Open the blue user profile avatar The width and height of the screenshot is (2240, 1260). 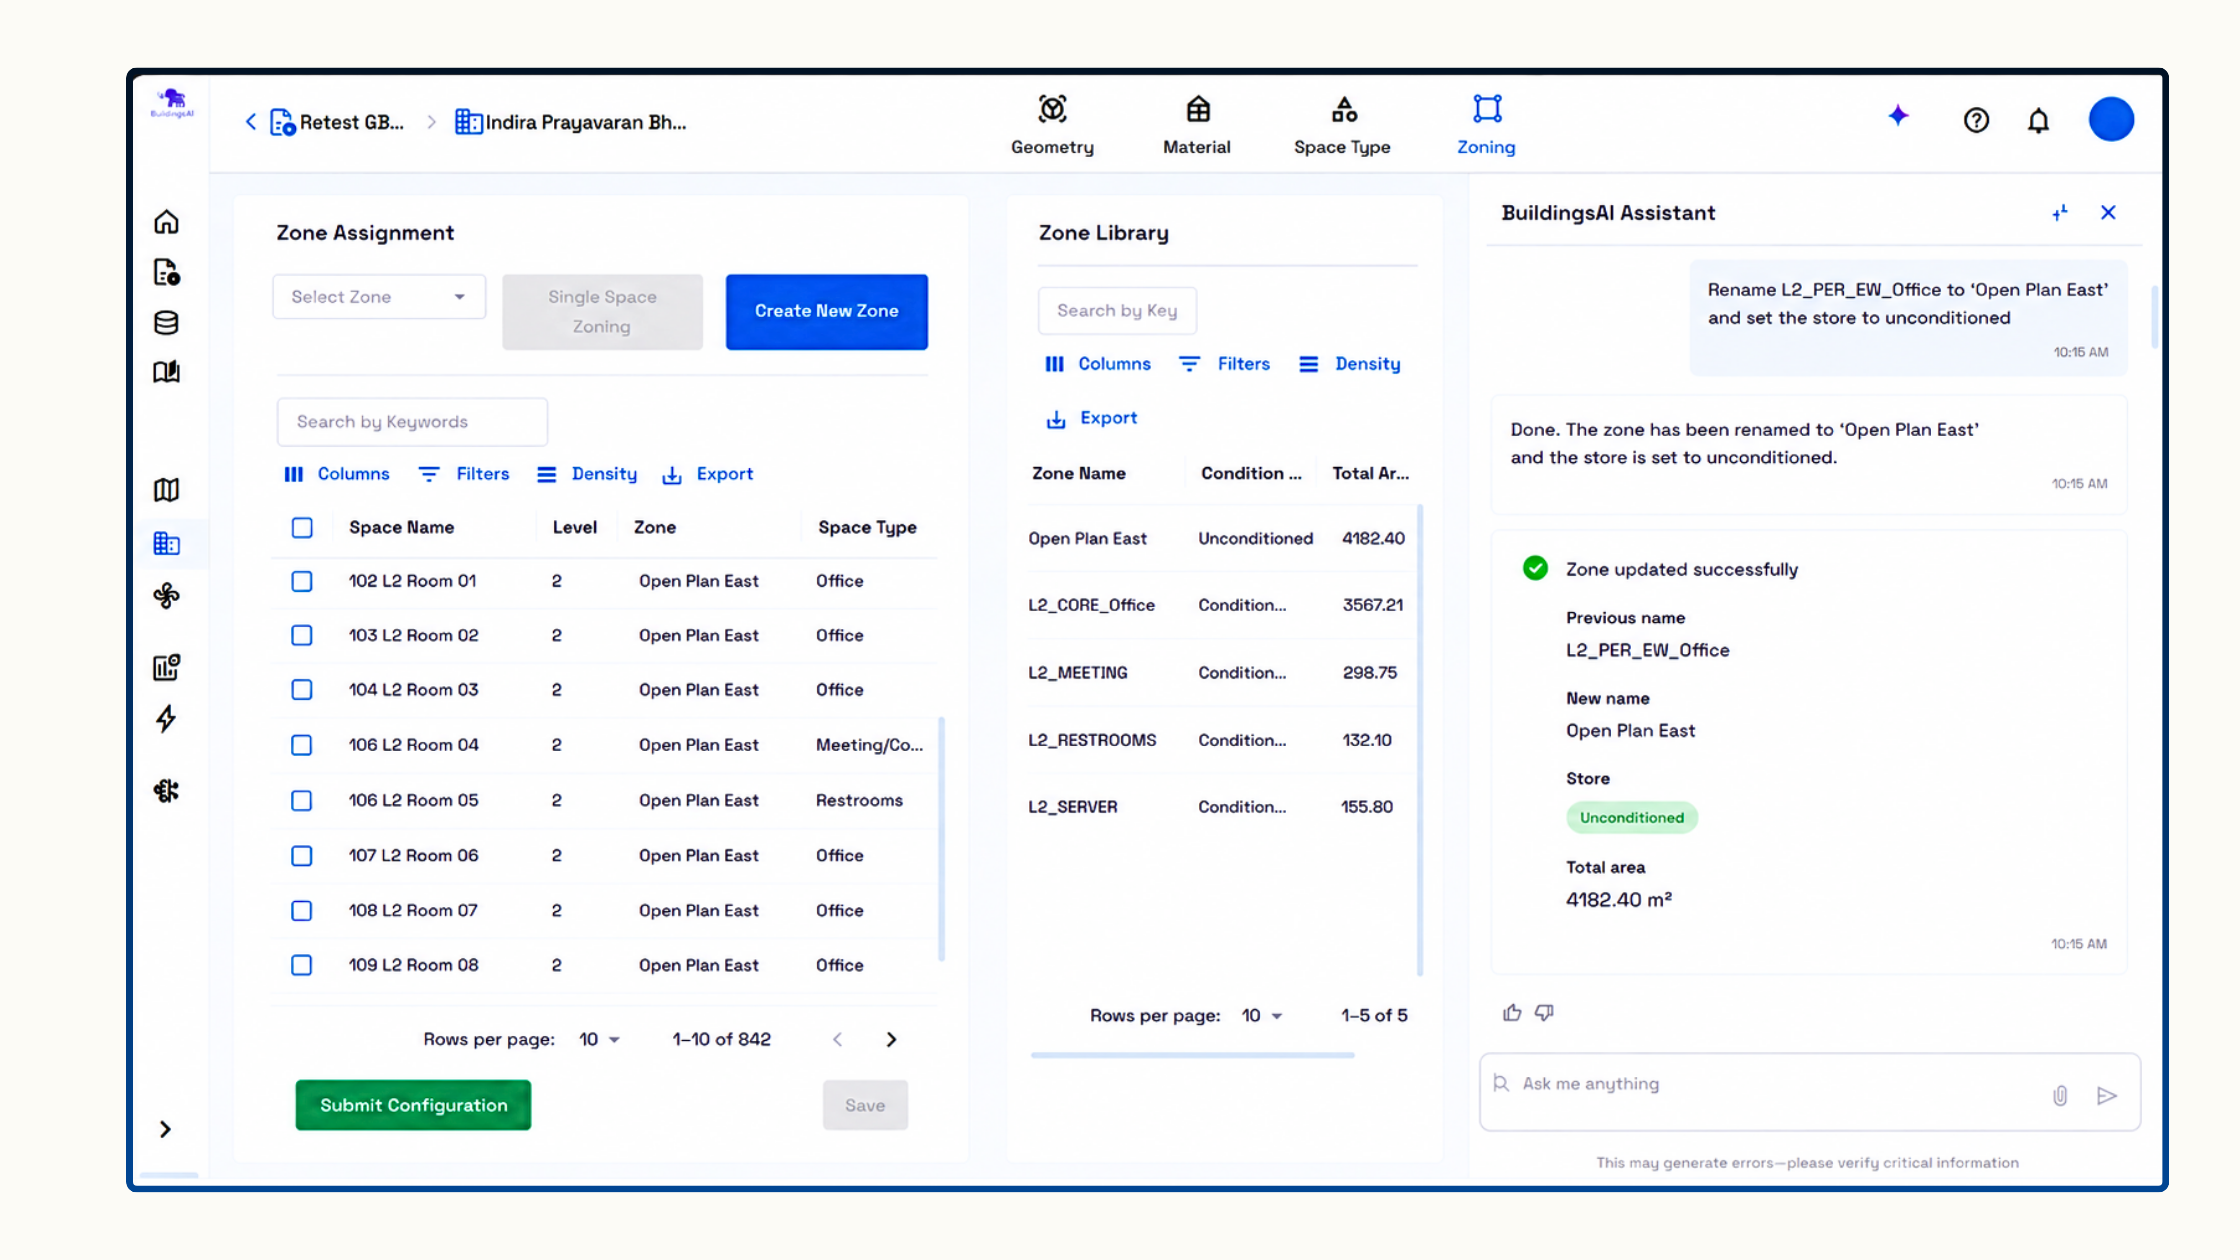(x=2111, y=119)
